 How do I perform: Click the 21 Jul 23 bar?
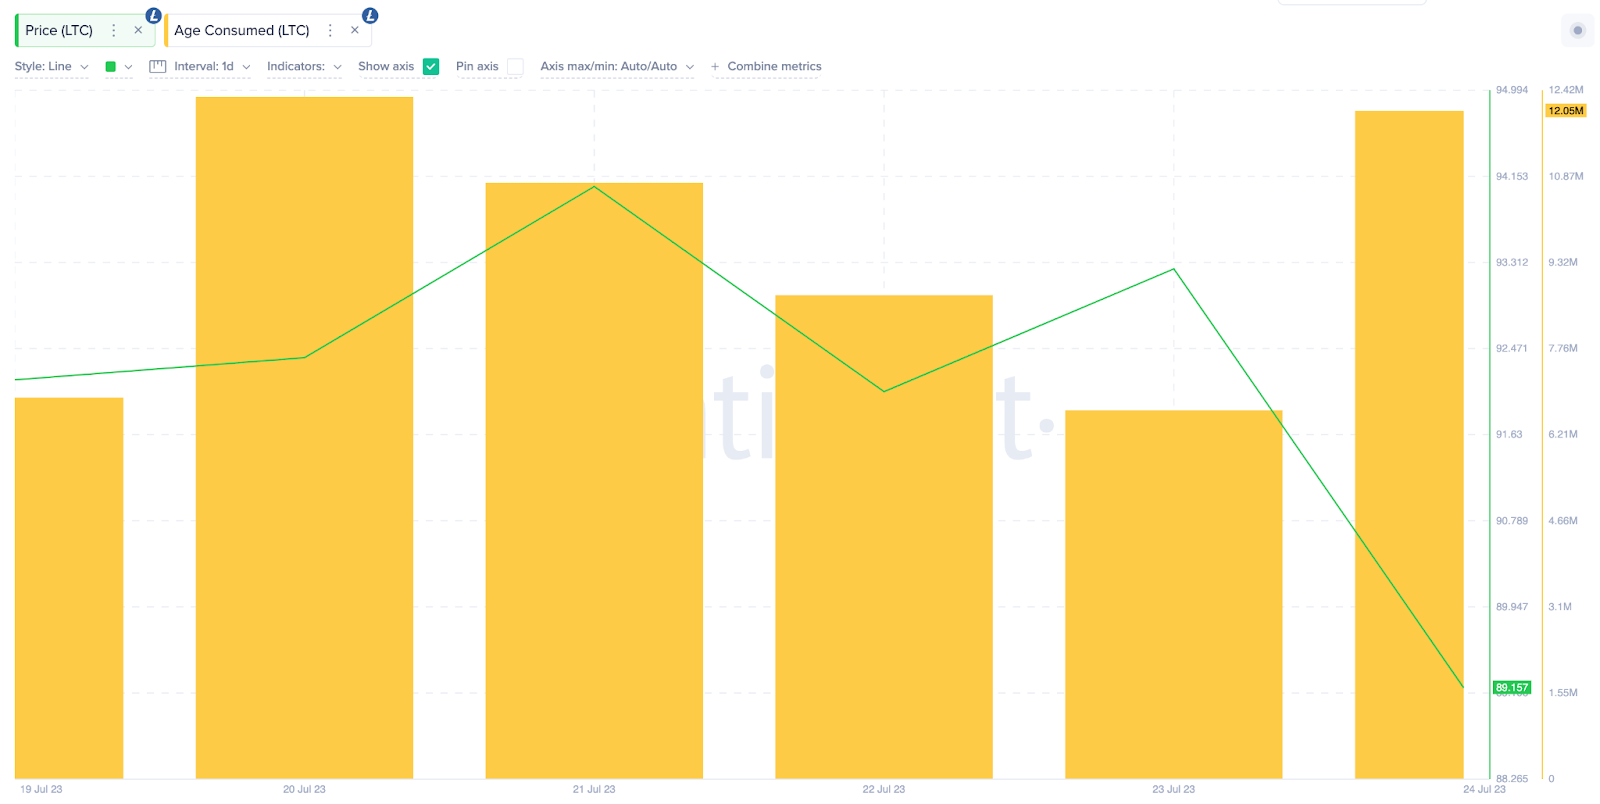click(594, 481)
